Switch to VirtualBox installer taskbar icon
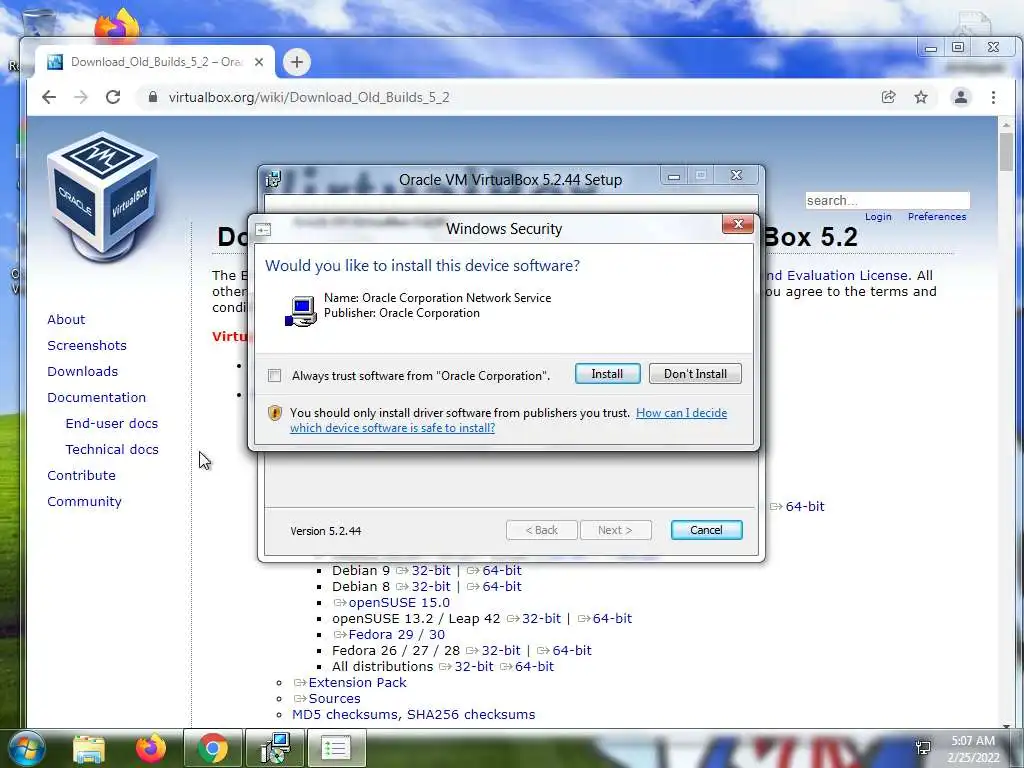Viewport: 1024px width, 768px height. (x=275, y=748)
